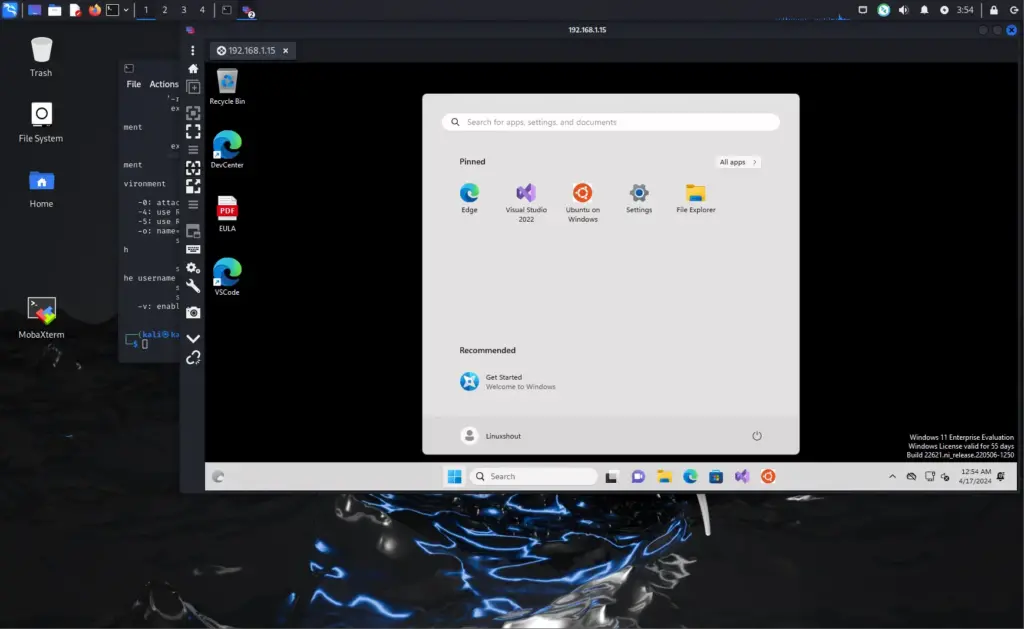Click the Start menu search field
Image resolution: width=1024 pixels, height=629 pixels.
[611, 122]
